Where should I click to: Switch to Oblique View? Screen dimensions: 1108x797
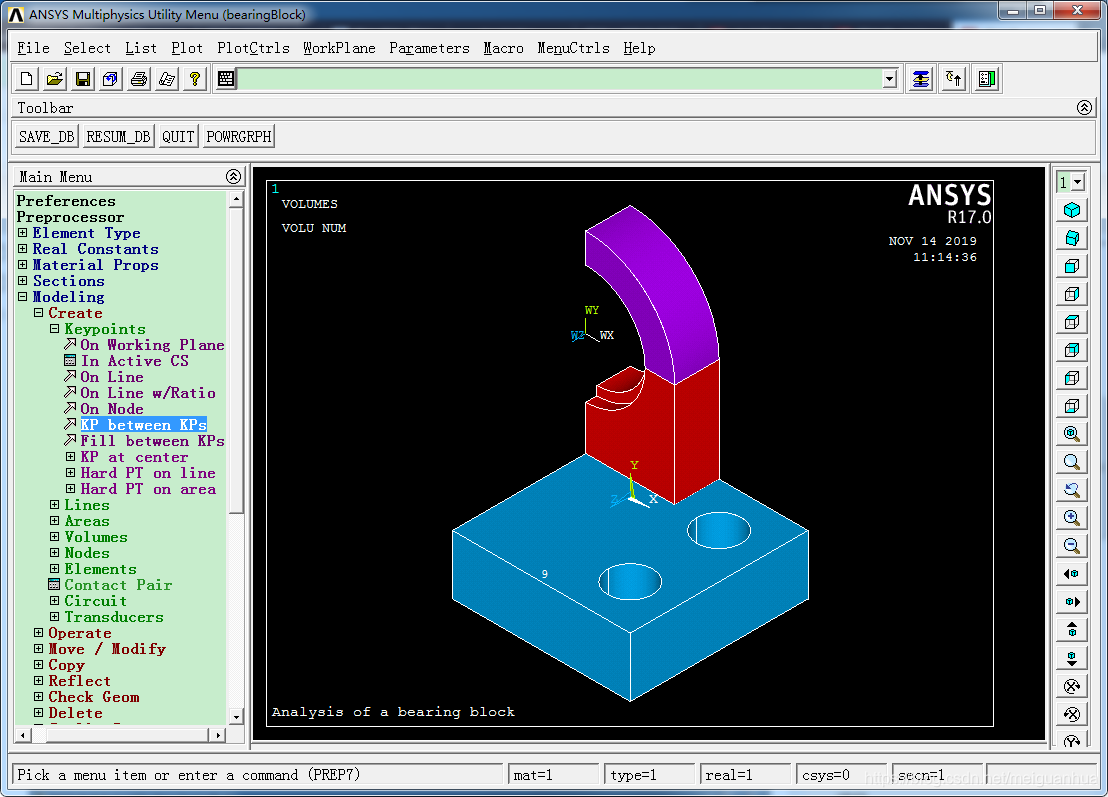[x=1072, y=238]
